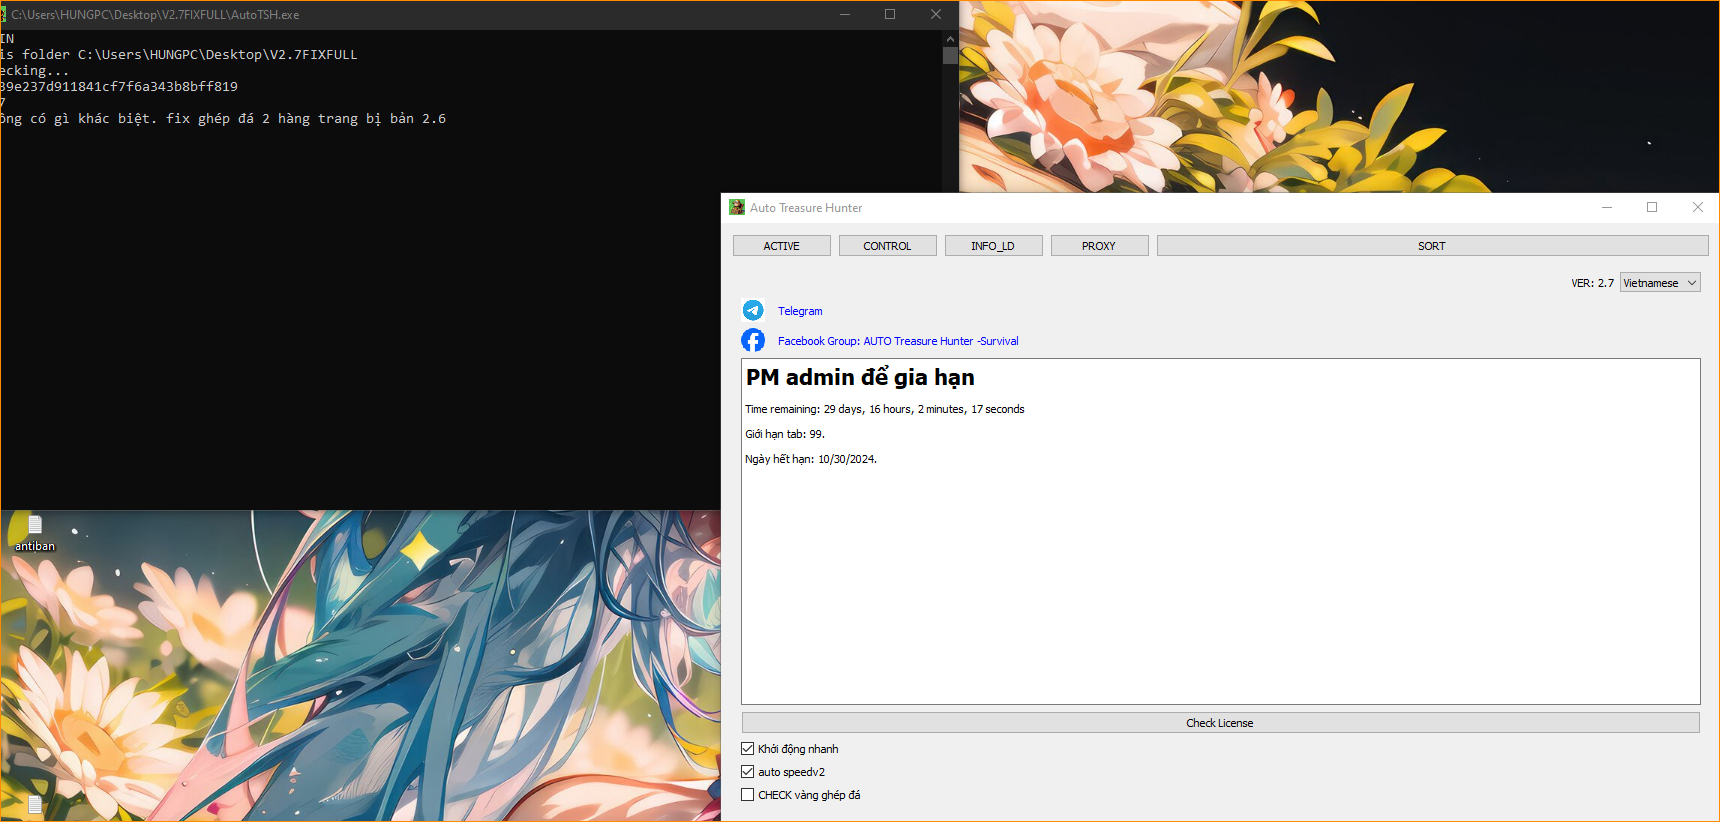Enable CHECK vàng ghép đá checkbox

748,795
